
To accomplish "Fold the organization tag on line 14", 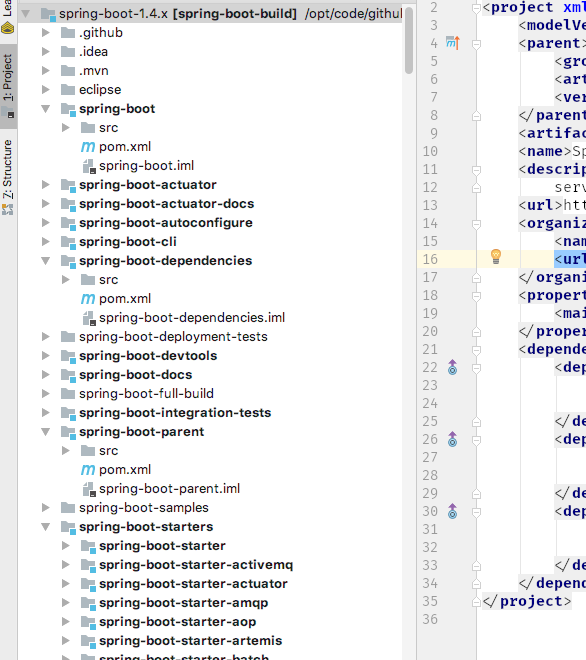I will point(477,224).
